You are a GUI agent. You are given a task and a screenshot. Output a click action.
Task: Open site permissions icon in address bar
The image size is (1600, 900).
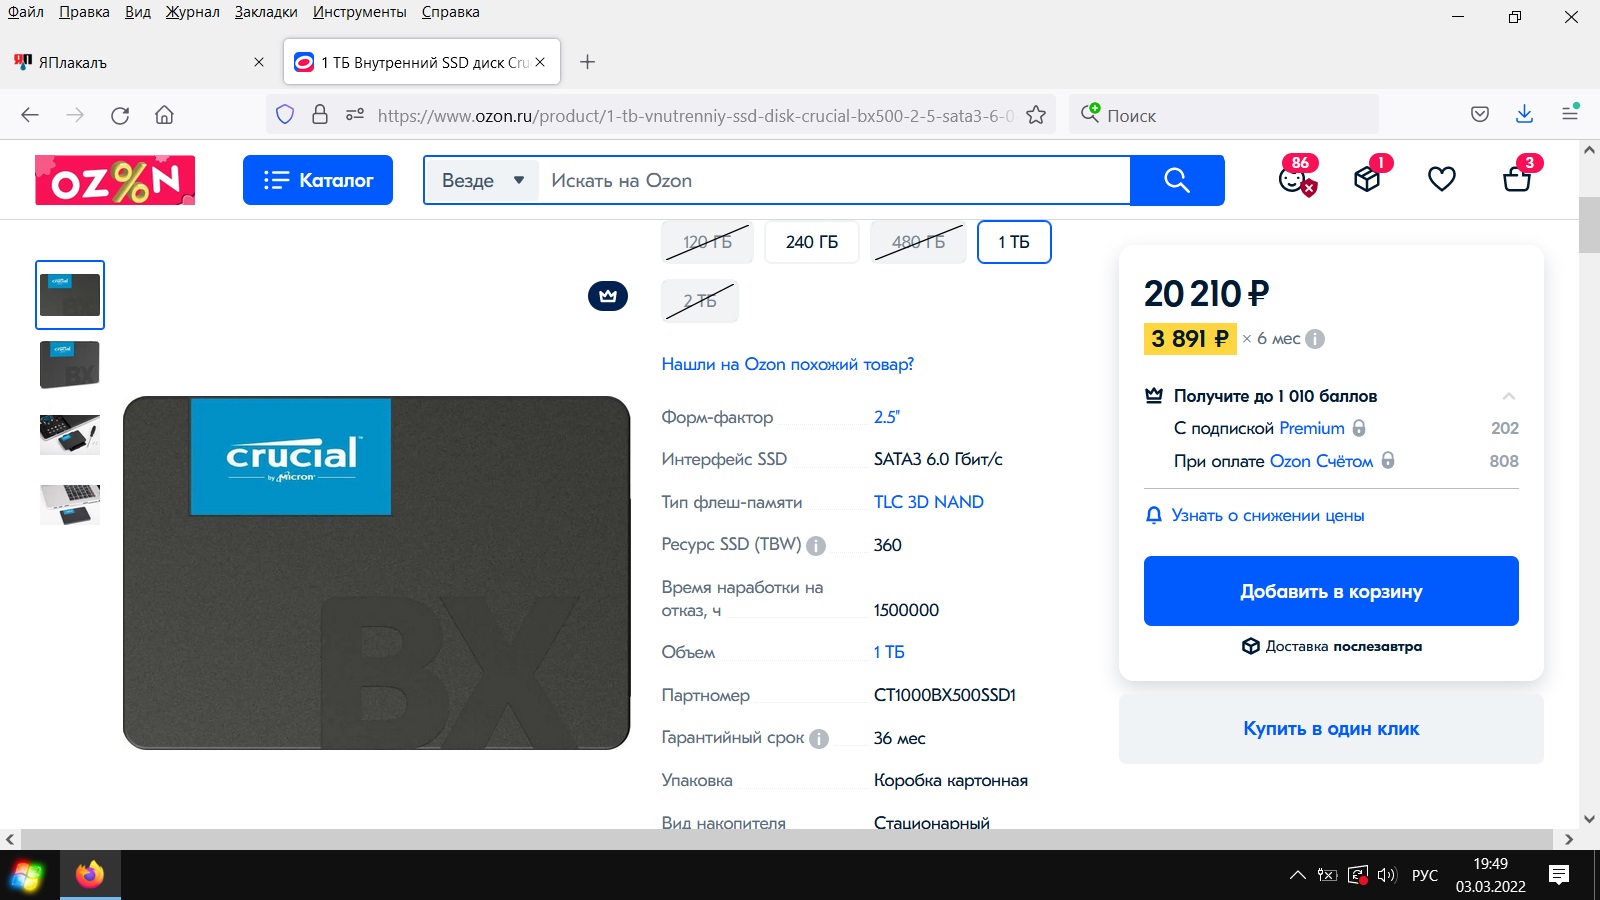(355, 115)
